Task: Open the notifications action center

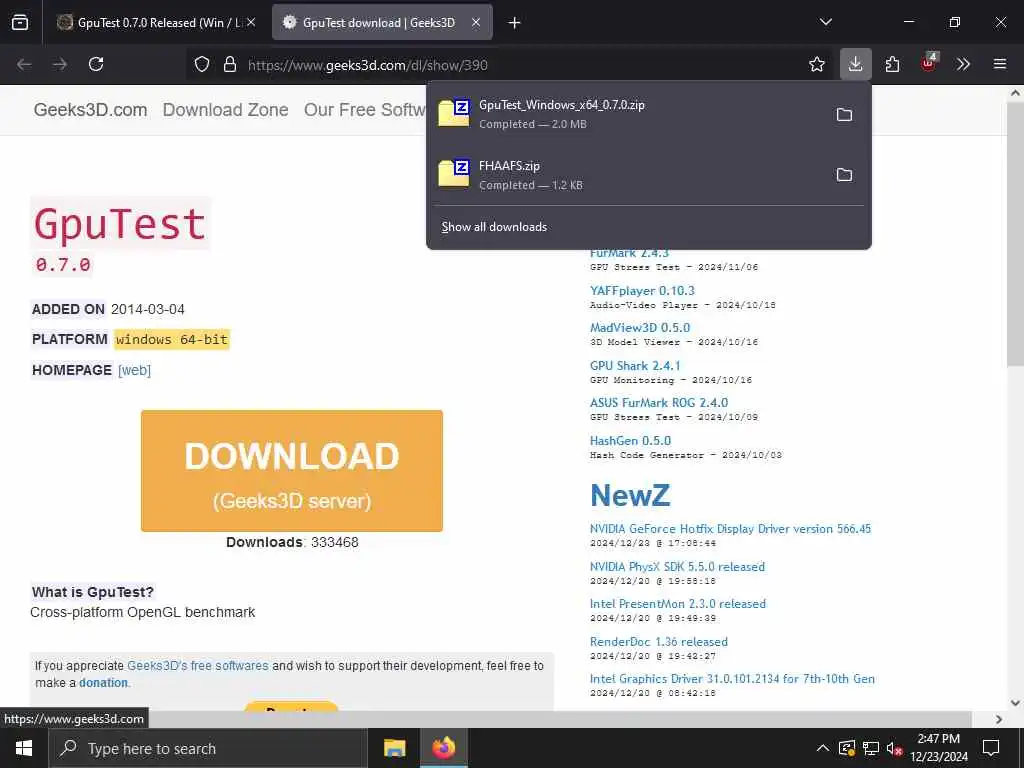Action: [991, 748]
